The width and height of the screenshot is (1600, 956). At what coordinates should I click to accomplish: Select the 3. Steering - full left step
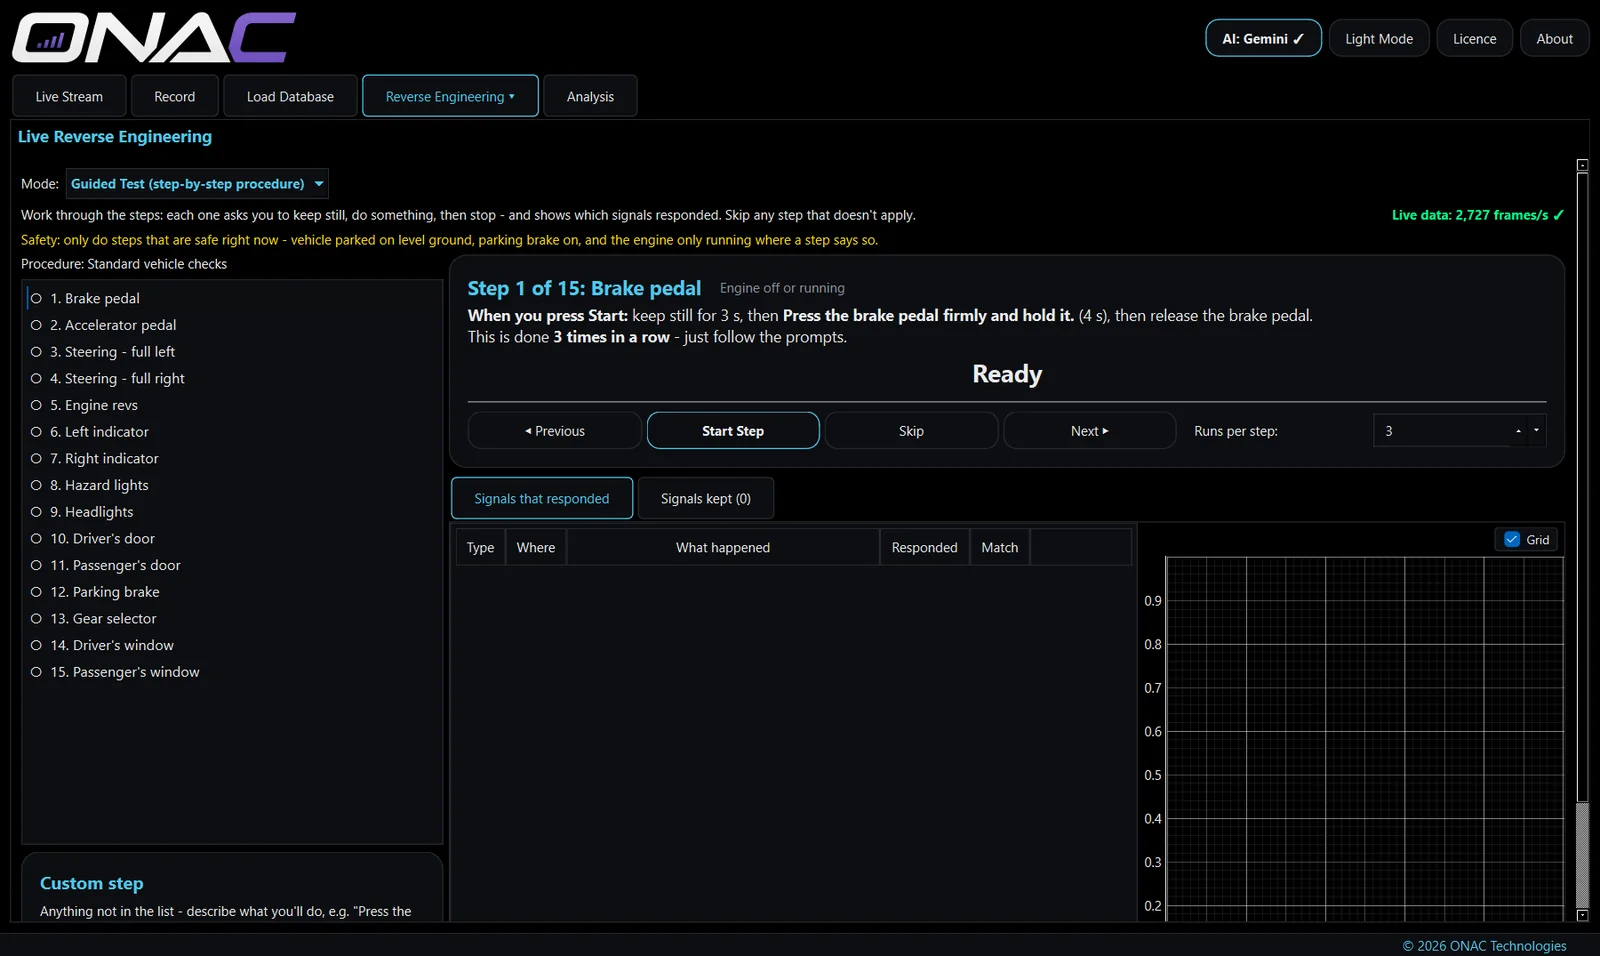(232, 352)
